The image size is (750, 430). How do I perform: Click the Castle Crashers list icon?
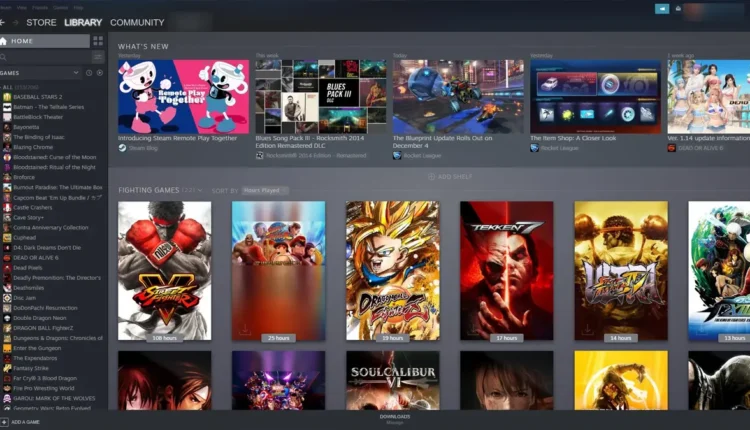click(7, 207)
